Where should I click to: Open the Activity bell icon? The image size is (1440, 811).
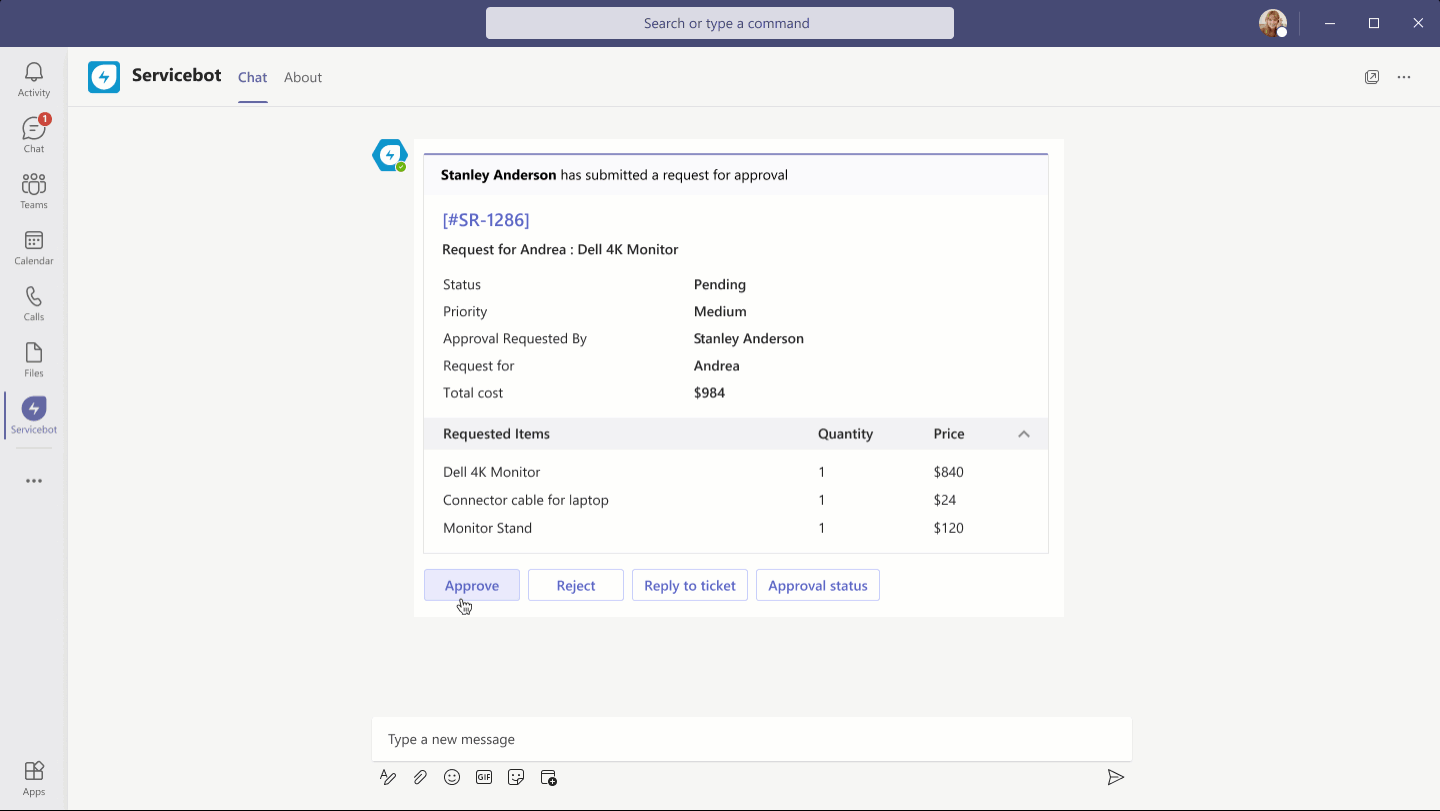click(34, 79)
